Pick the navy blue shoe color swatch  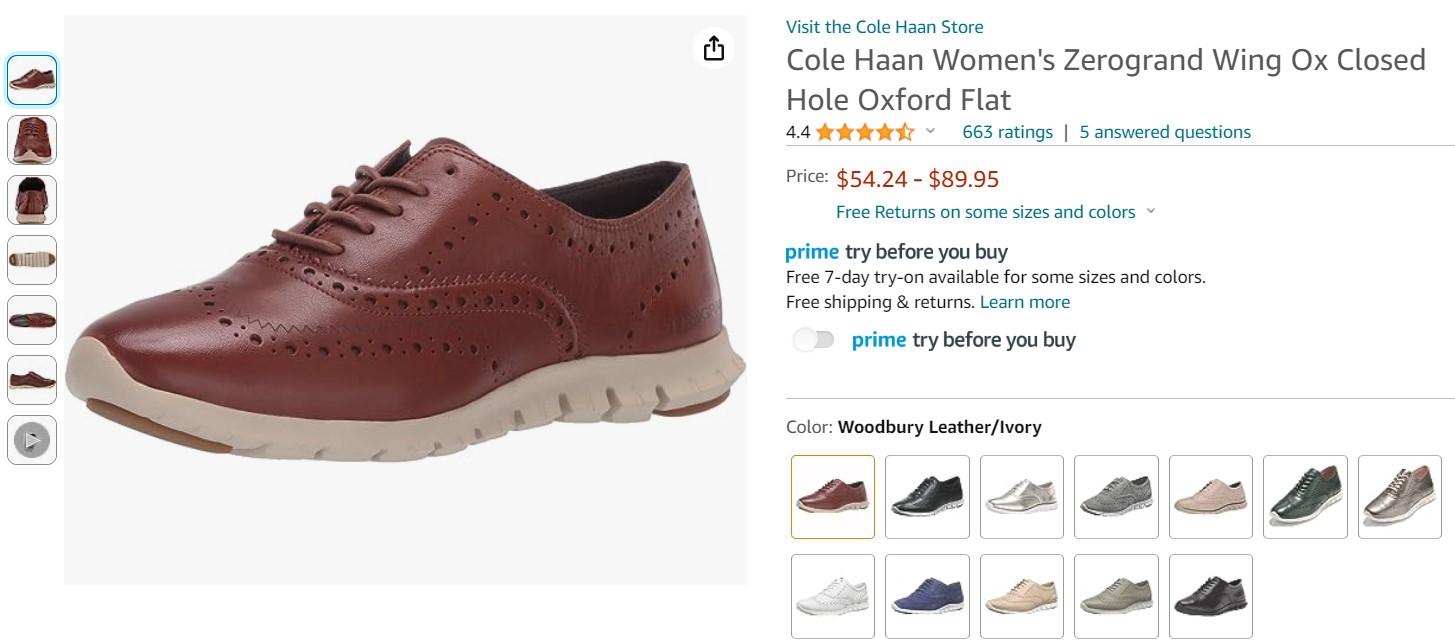927,596
